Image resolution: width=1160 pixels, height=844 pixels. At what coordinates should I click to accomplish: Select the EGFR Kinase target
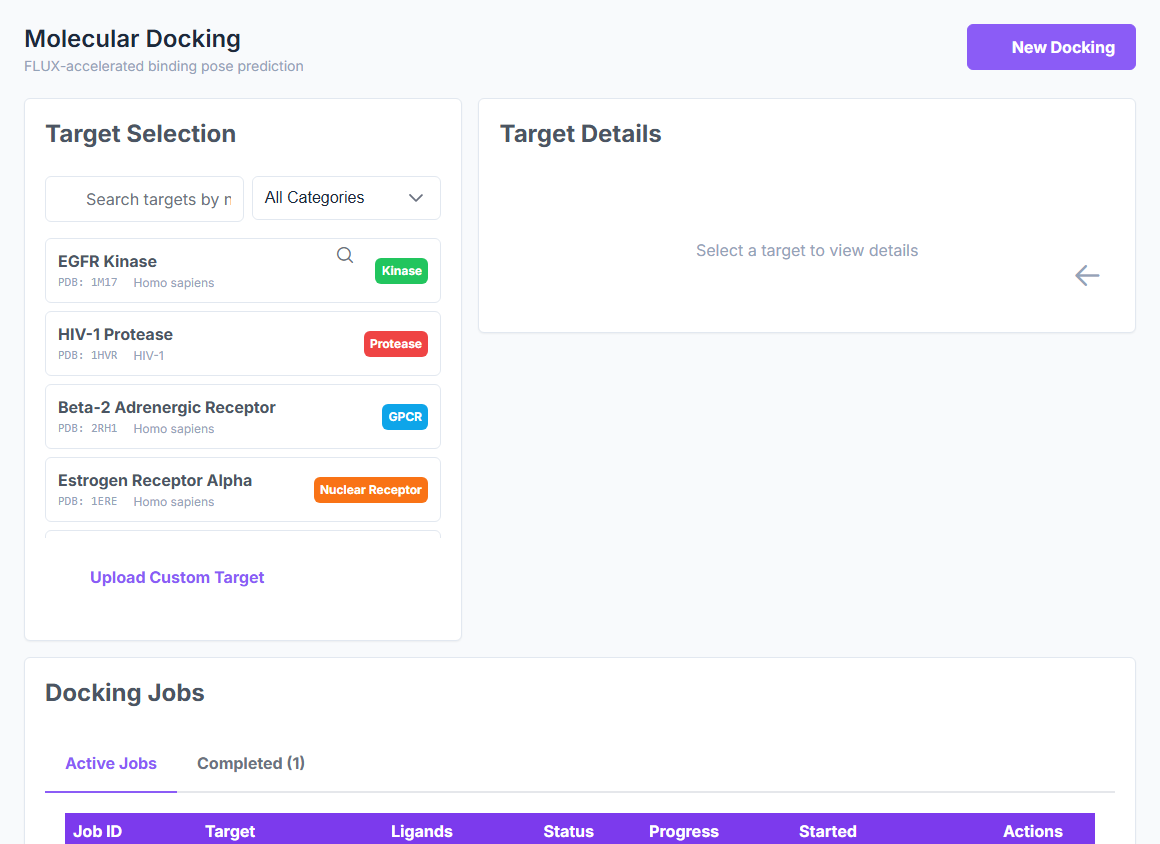click(243, 271)
